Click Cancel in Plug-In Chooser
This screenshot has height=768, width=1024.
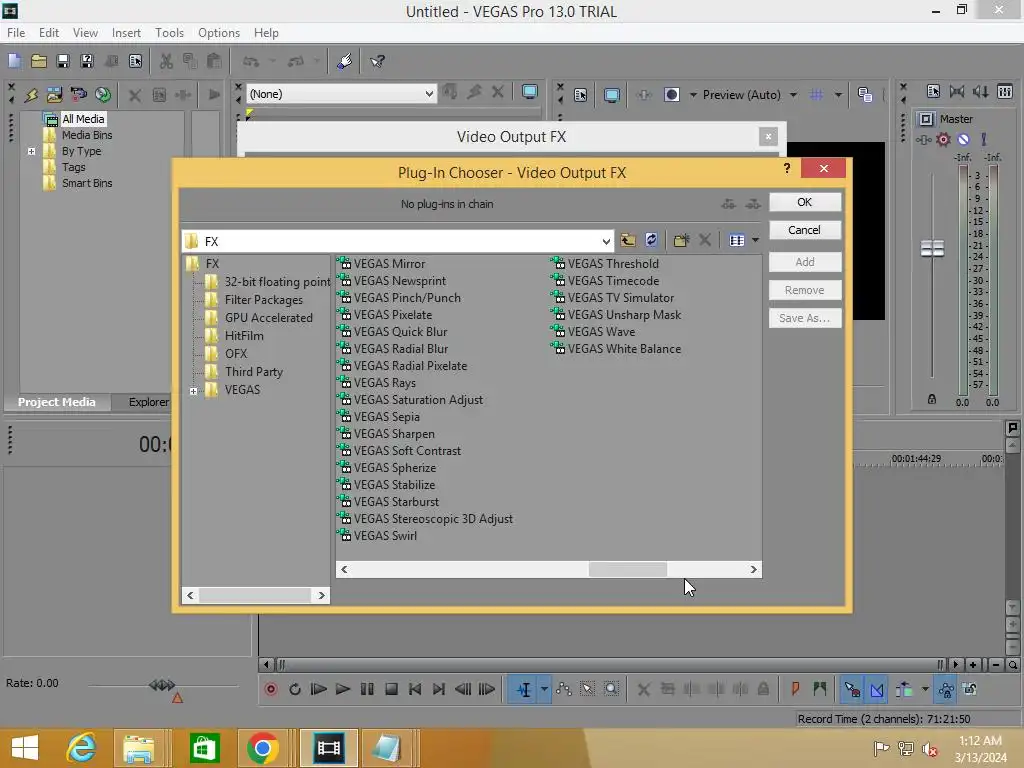click(x=805, y=230)
